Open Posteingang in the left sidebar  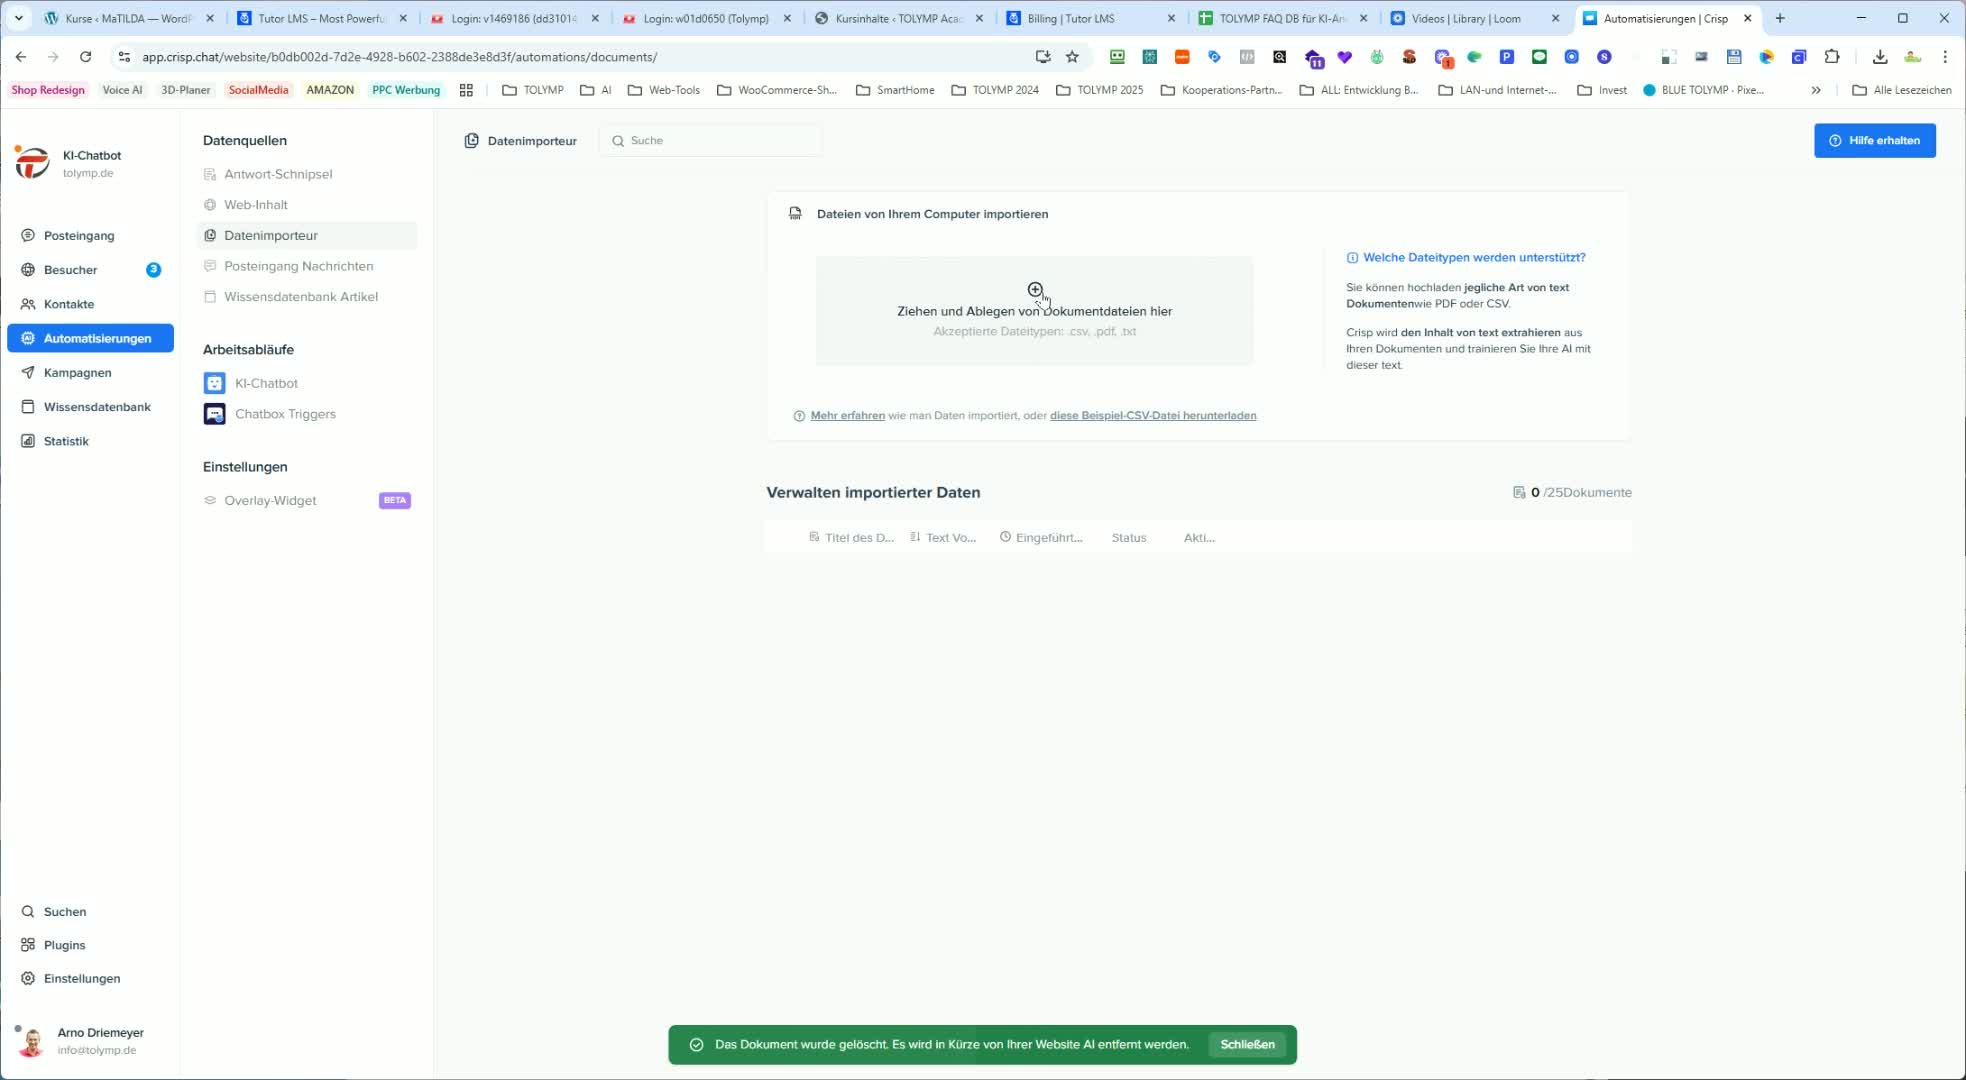pyautogui.click(x=79, y=235)
